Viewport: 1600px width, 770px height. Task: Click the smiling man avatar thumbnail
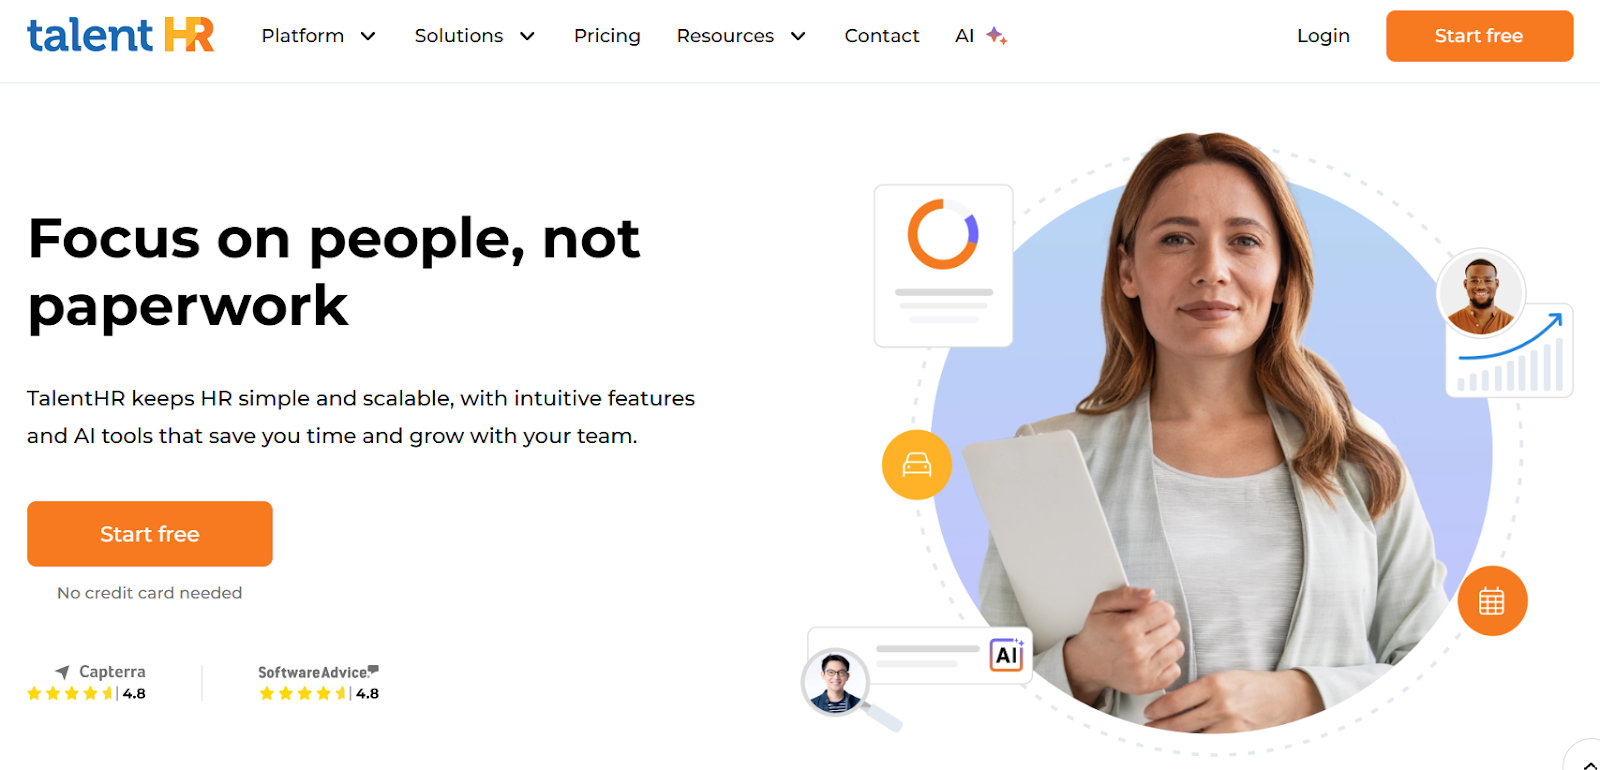1481,293
